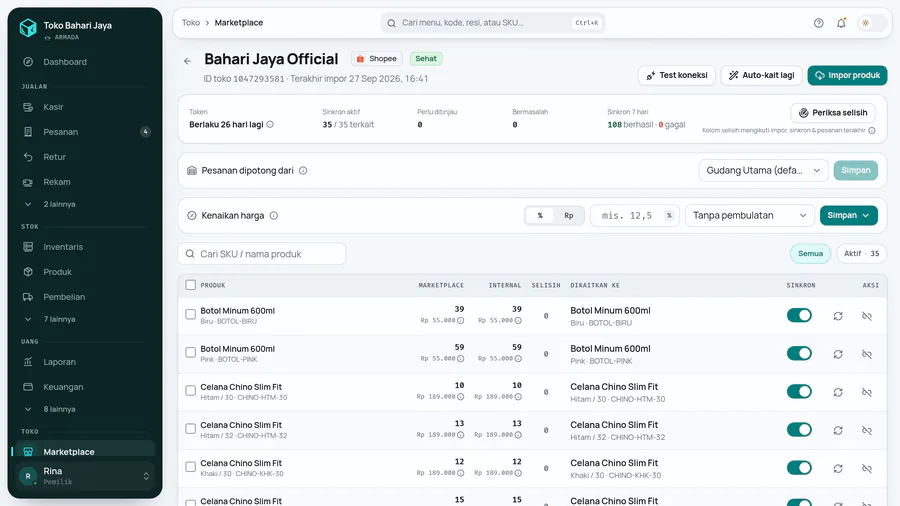
Task: Click the Test koneksi button
Action: (x=677, y=75)
